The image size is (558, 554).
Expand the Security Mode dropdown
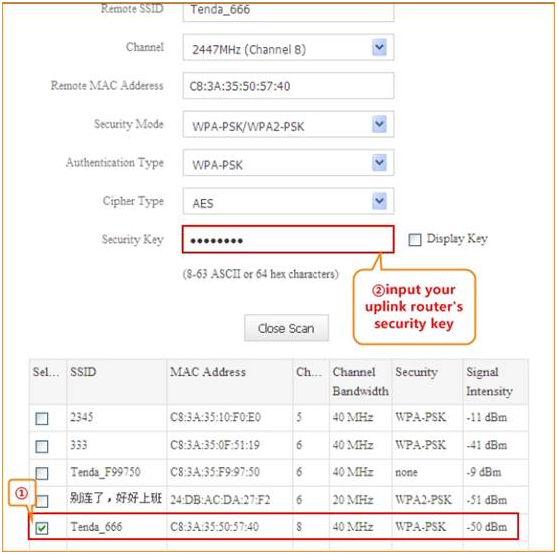[x=379, y=124]
